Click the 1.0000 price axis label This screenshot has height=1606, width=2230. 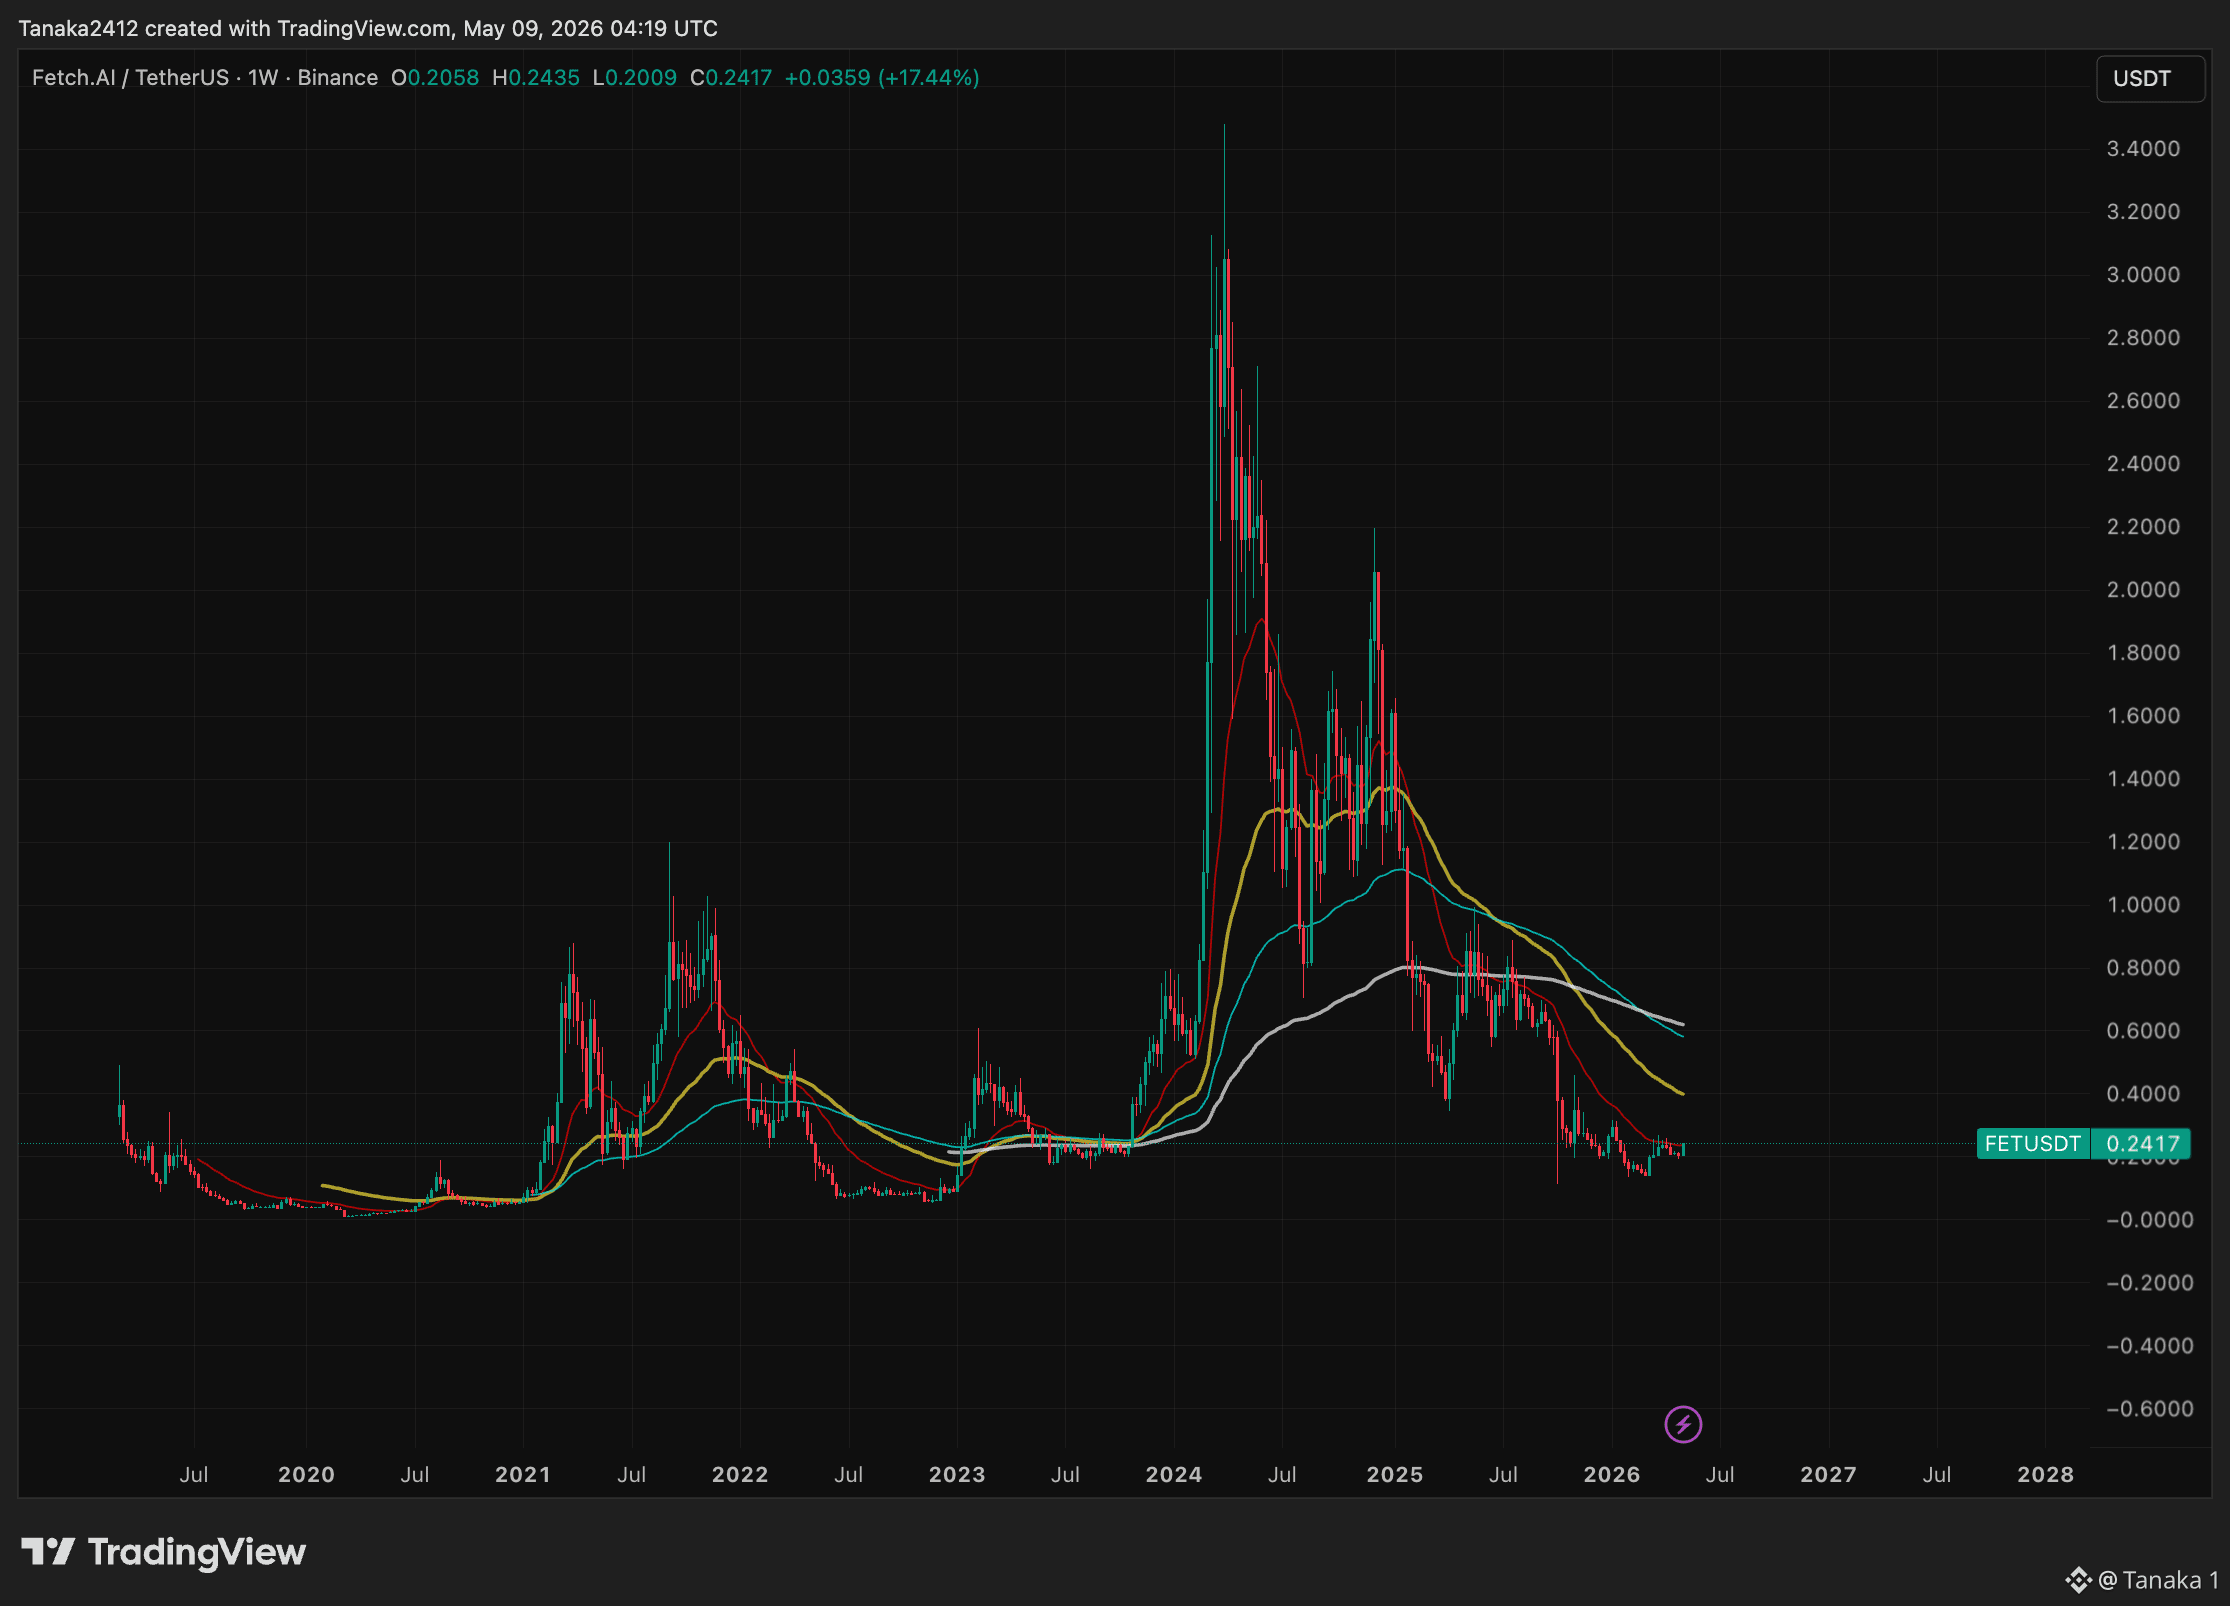pyautogui.click(x=2143, y=905)
